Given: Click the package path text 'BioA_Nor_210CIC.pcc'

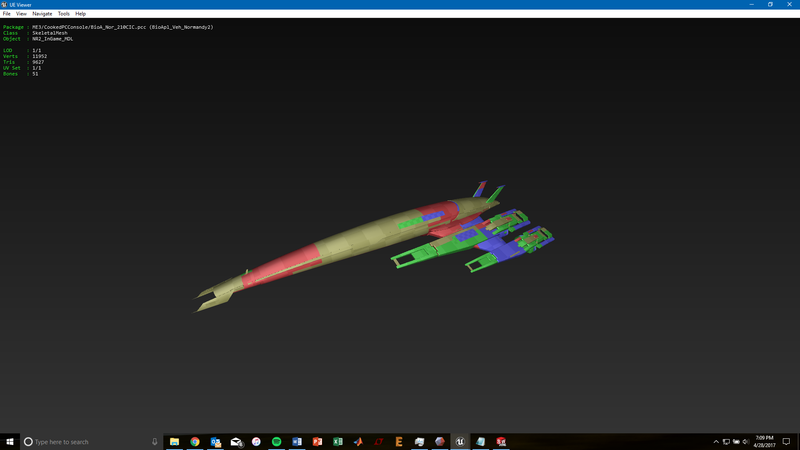Looking at the screenshot, I should (x=118, y=27).
